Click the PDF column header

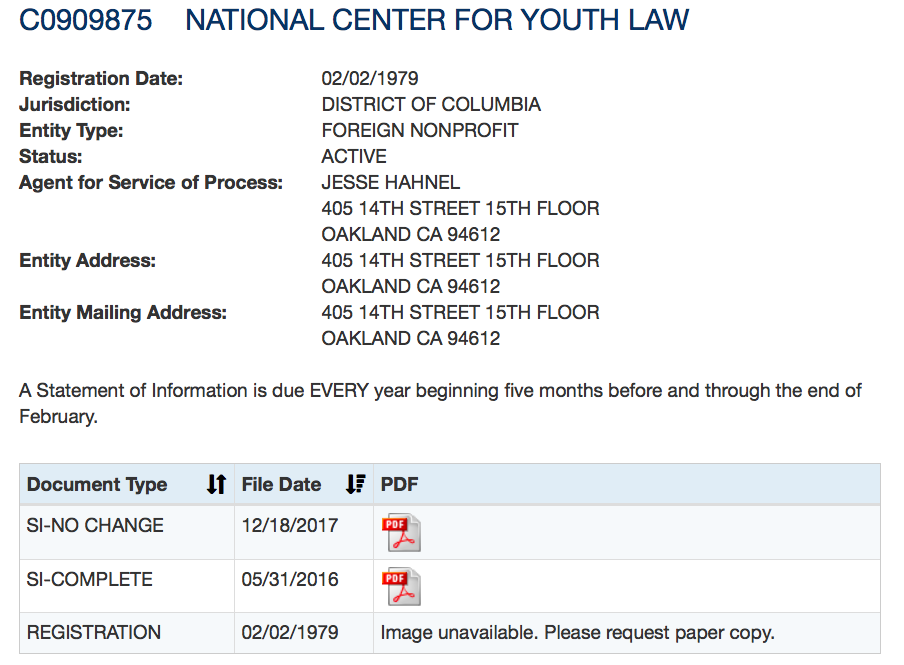click(x=399, y=485)
